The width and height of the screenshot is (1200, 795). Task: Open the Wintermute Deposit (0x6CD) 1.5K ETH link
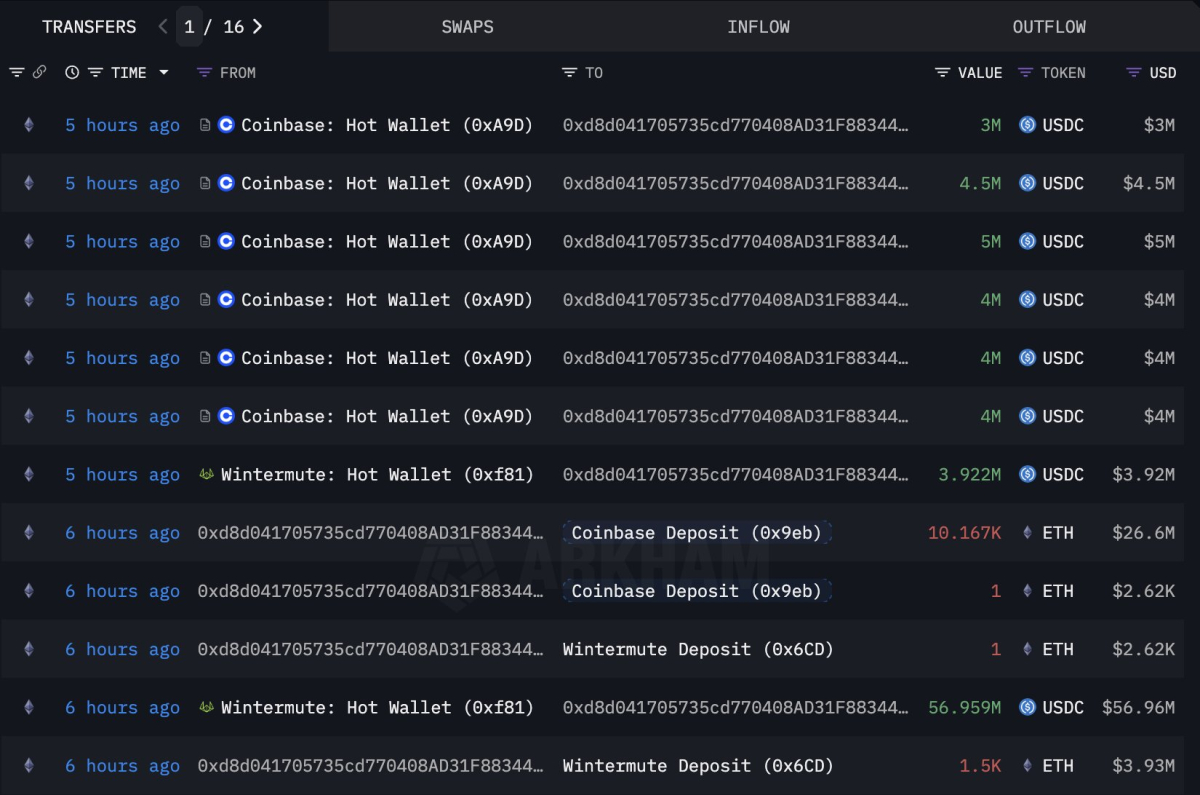tap(698, 766)
